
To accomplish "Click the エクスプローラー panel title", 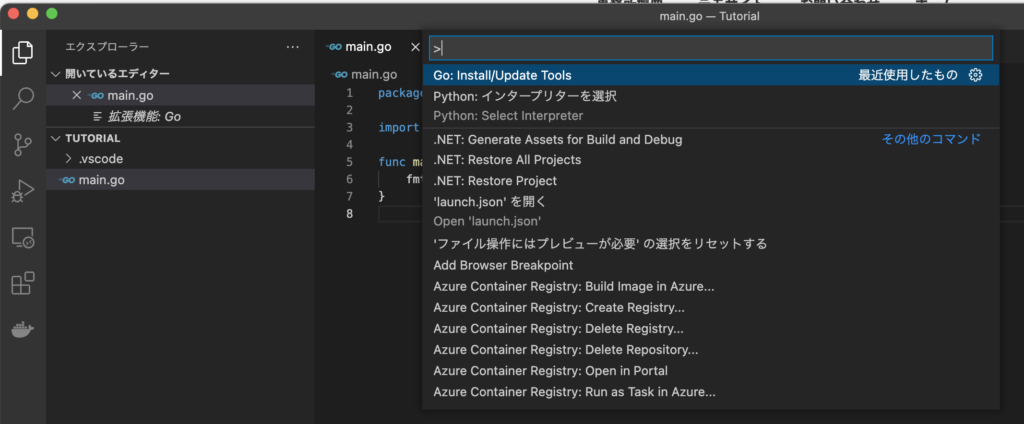I will pyautogui.click(x=107, y=47).
